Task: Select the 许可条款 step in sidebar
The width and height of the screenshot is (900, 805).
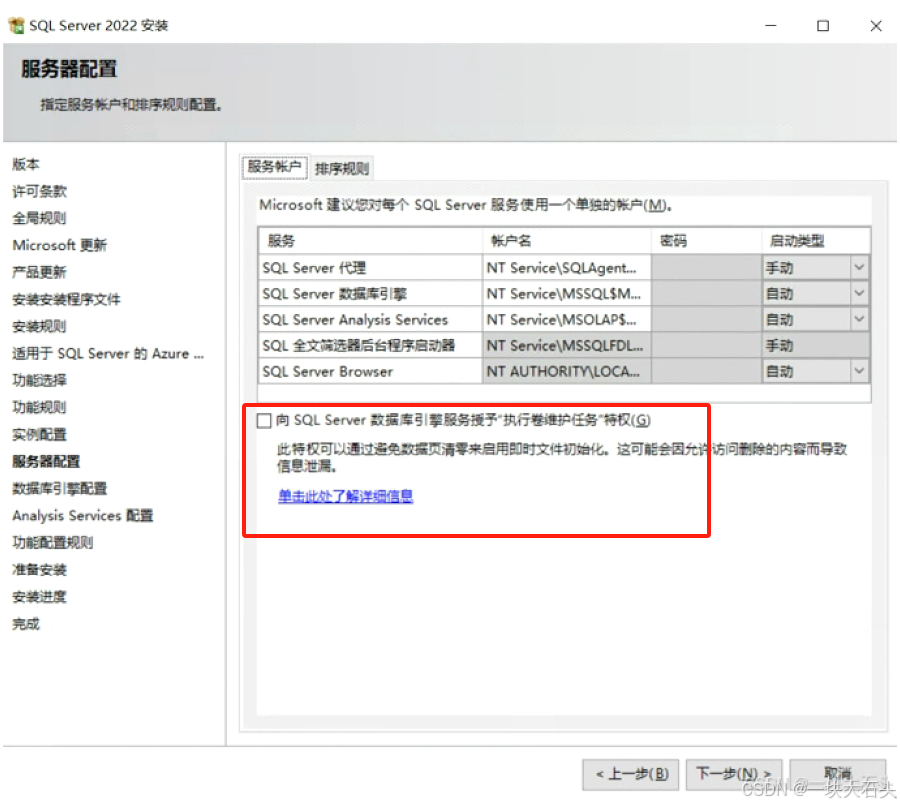Action: [x=40, y=191]
